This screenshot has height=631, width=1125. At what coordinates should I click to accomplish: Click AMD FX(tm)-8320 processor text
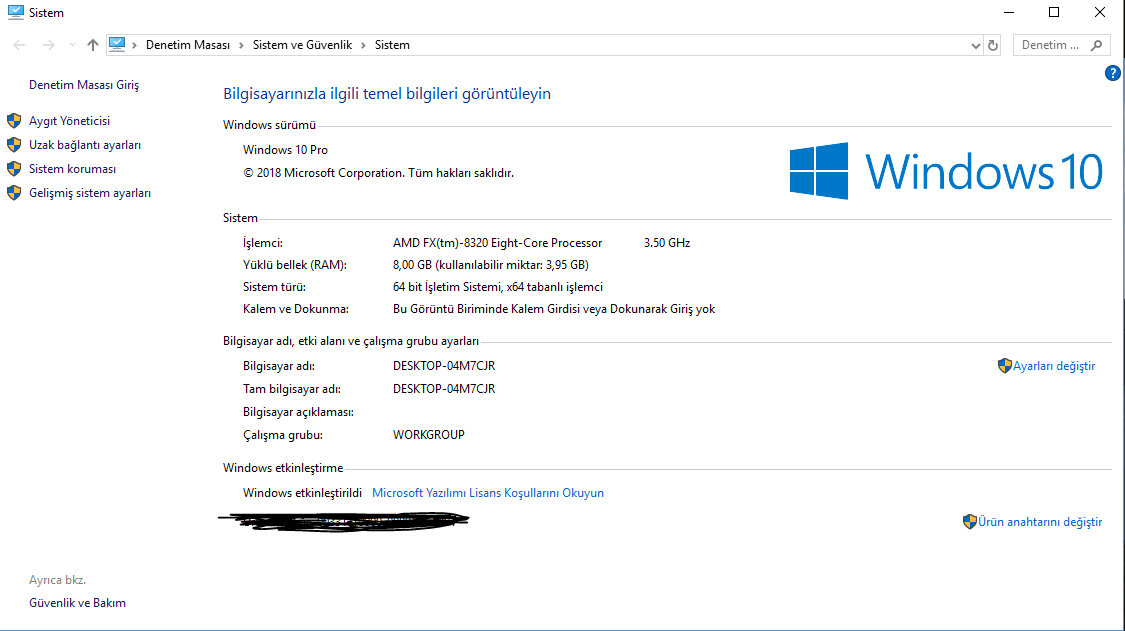tap(497, 243)
